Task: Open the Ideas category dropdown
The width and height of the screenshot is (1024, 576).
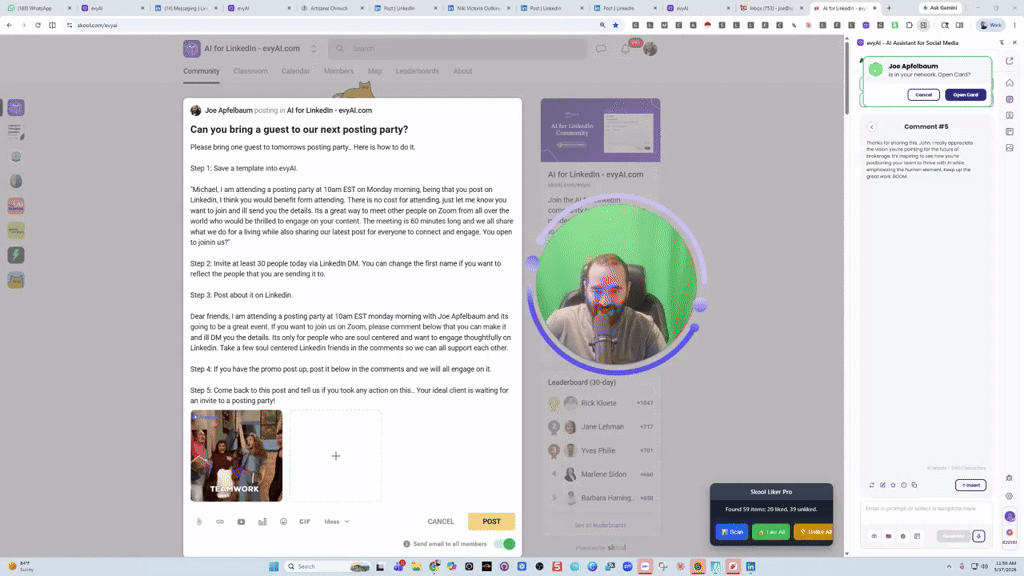Action: [x=336, y=522]
